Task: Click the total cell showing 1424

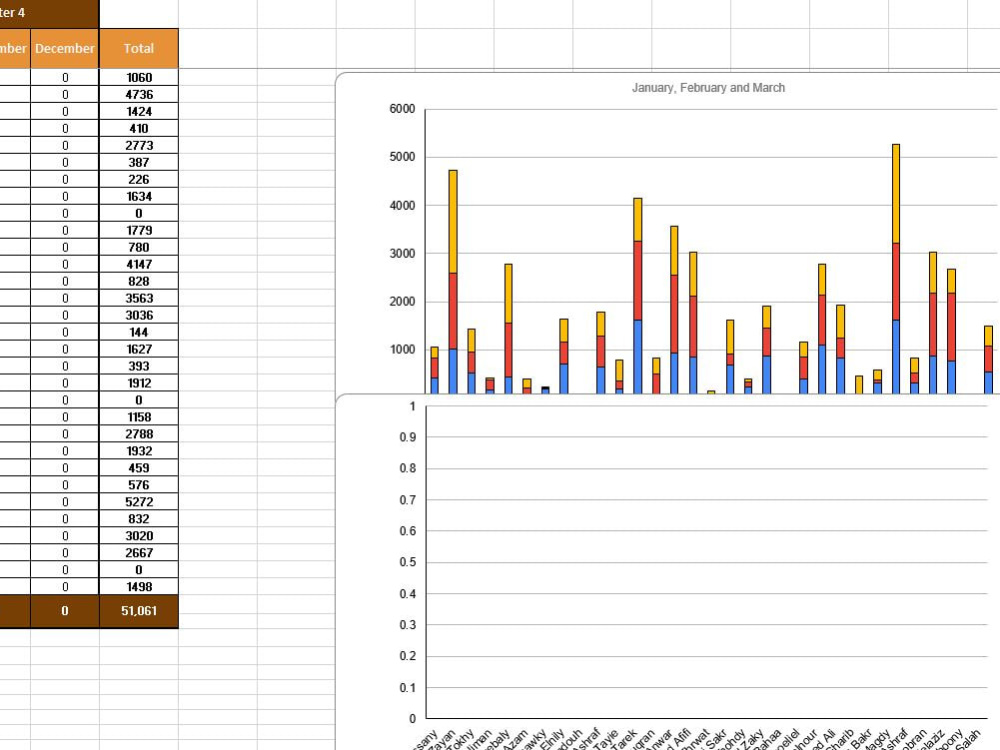Action: [x=138, y=111]
